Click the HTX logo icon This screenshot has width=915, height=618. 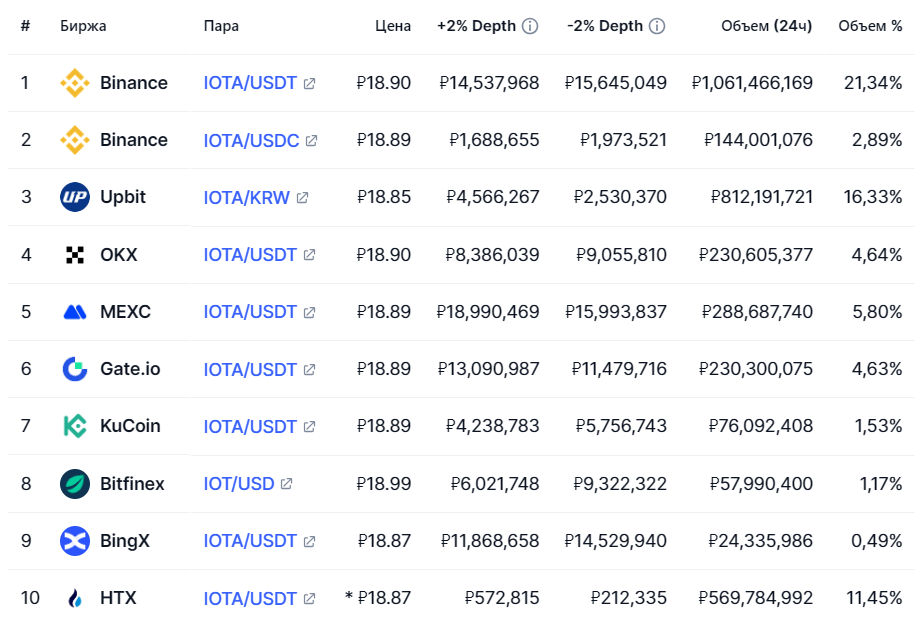tap(75, 598)
